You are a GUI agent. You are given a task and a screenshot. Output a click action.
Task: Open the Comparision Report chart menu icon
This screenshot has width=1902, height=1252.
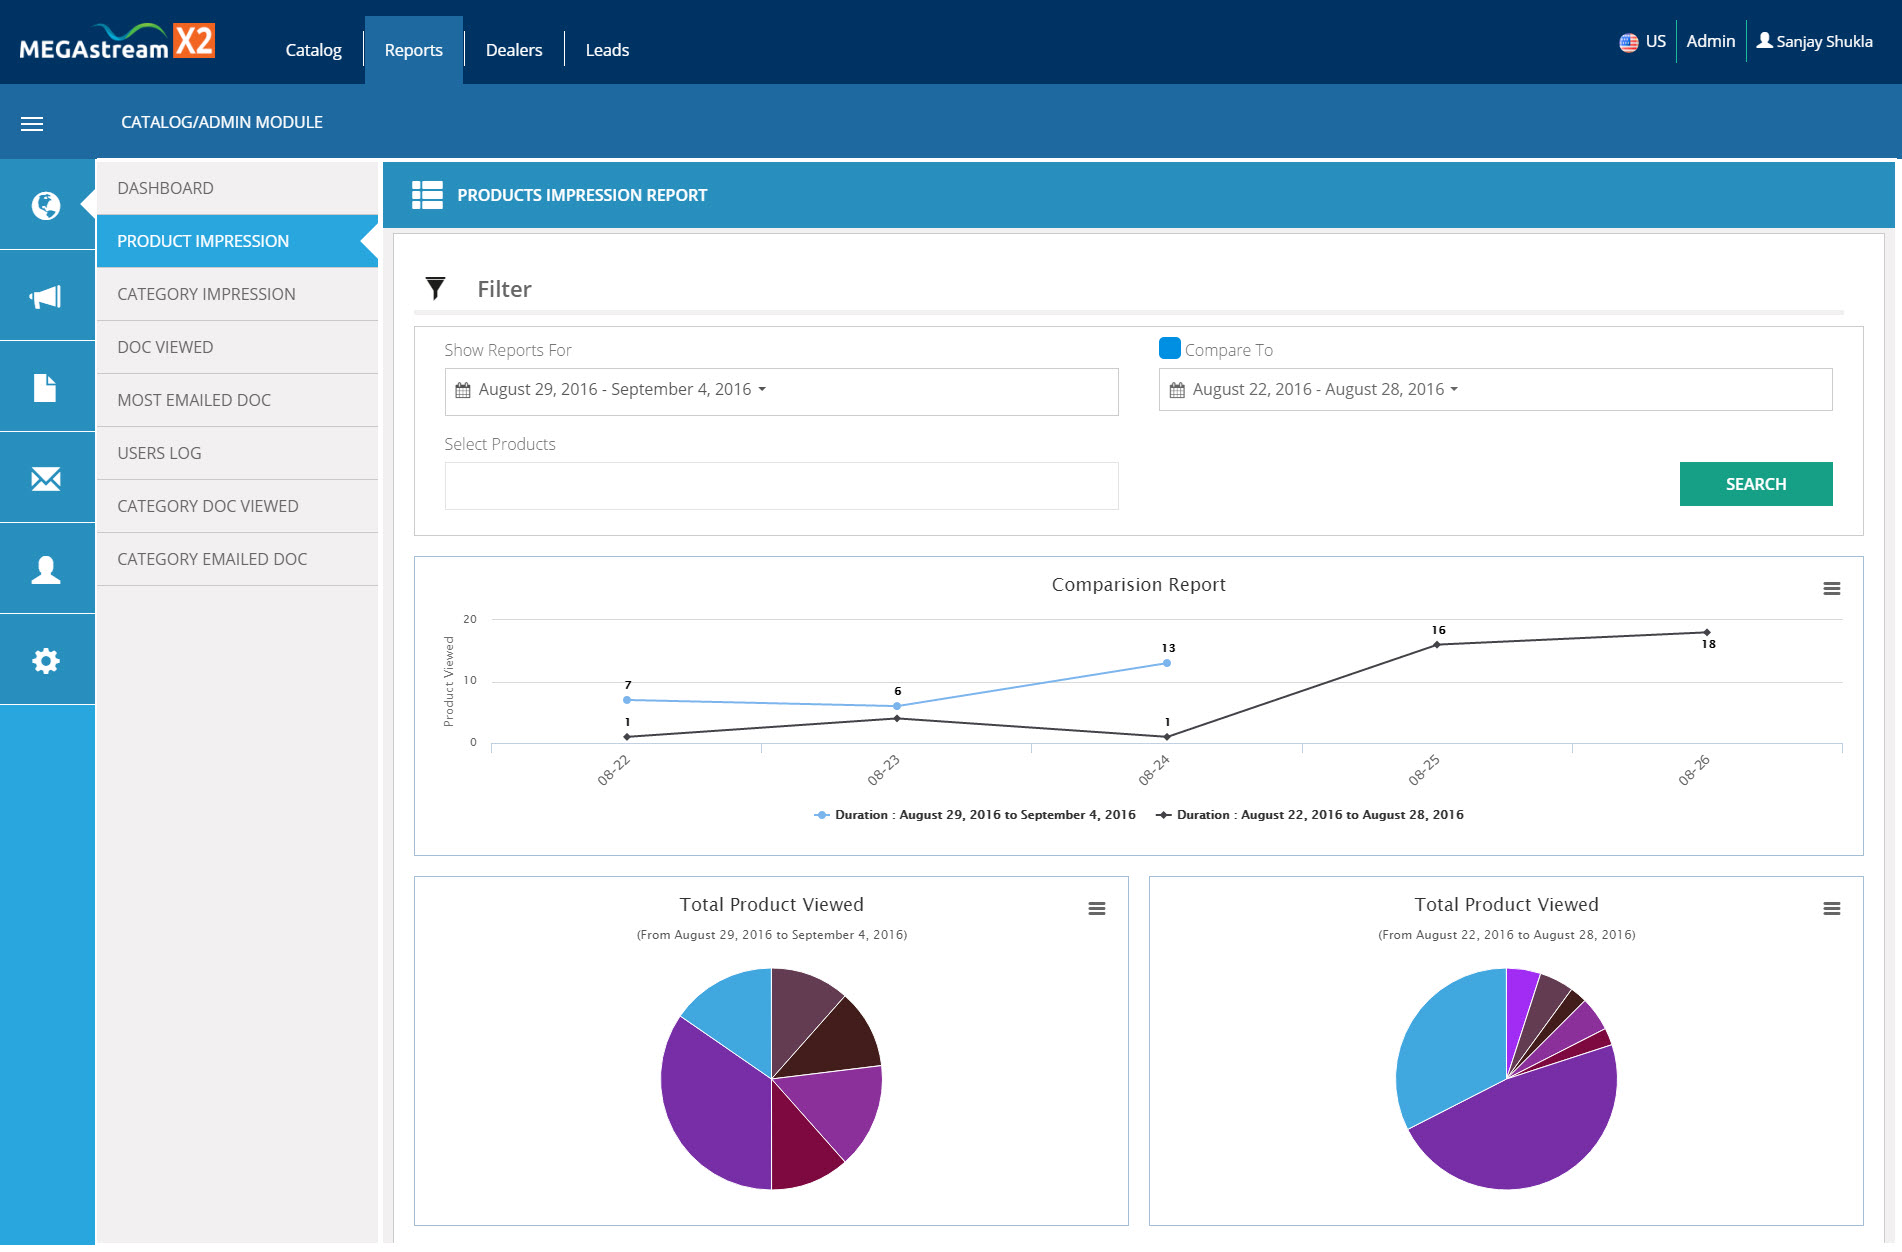(1832, 589)
